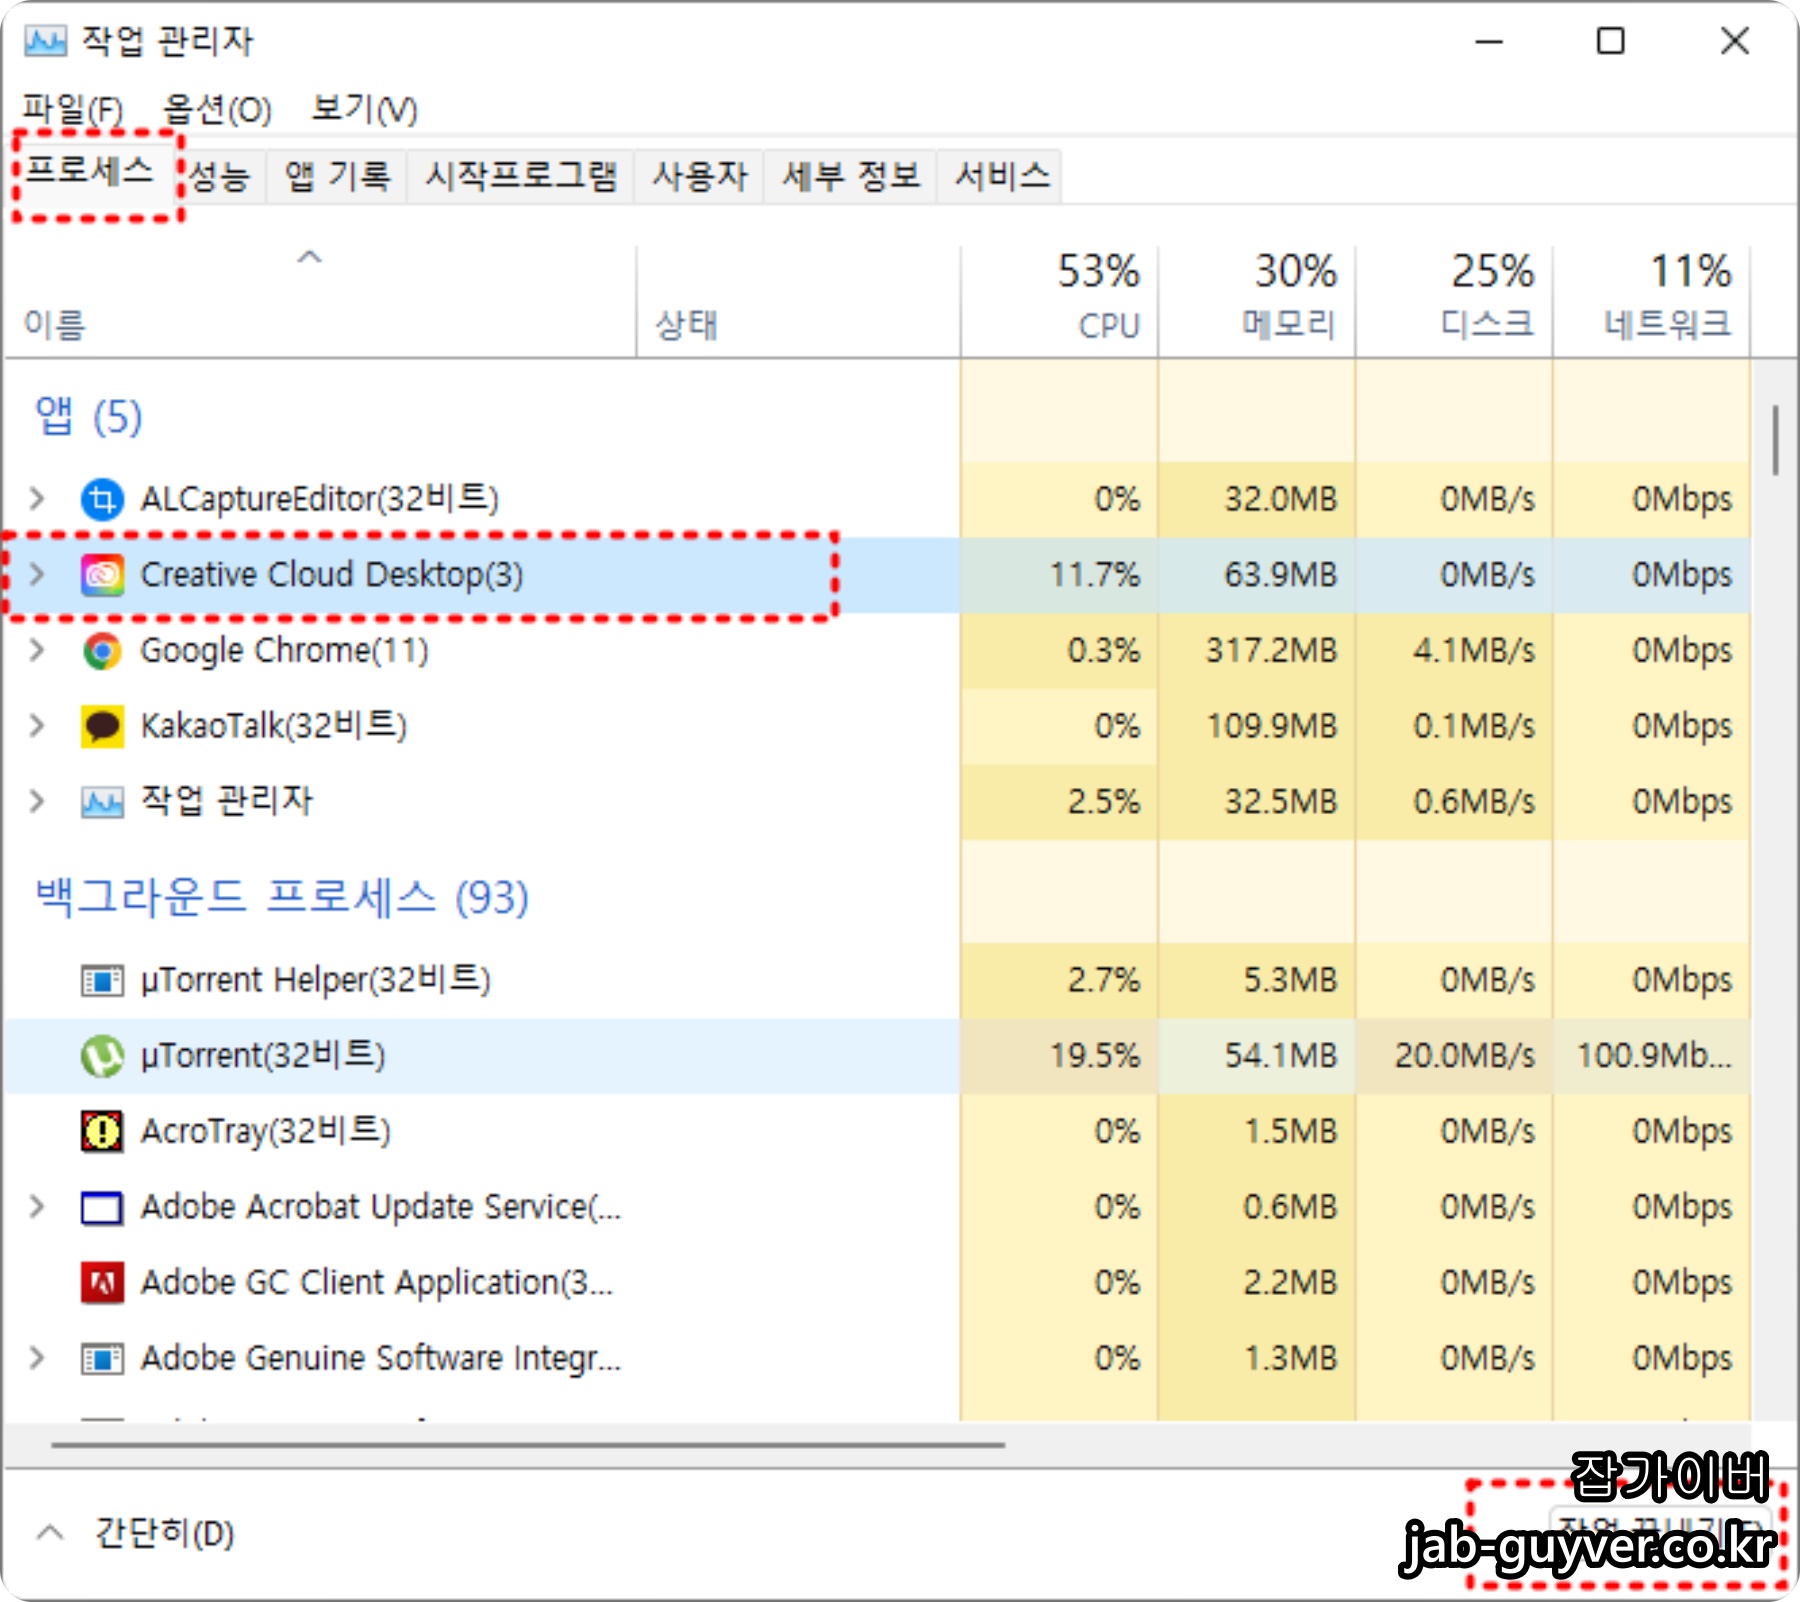Click the 백그라운드 프로세스 (93) heading
The width and height of the screenshot is (1800, 1602).
(x=282, y=897)
